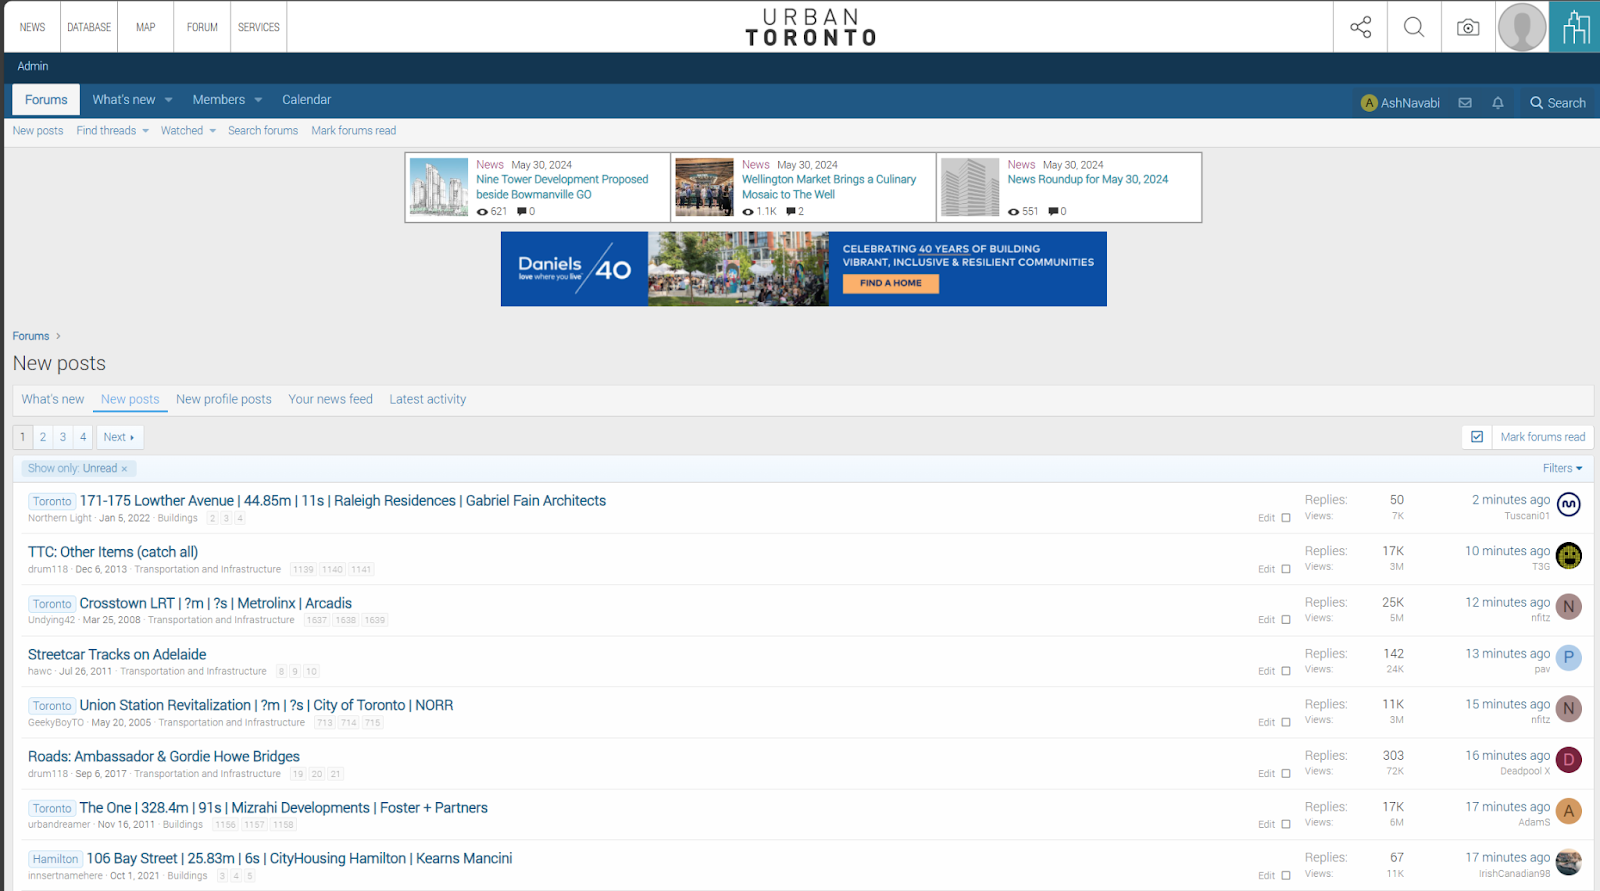Switch to the What's new tab under New posts
This screenshot has width=1600, height=891.
[53, 399]
